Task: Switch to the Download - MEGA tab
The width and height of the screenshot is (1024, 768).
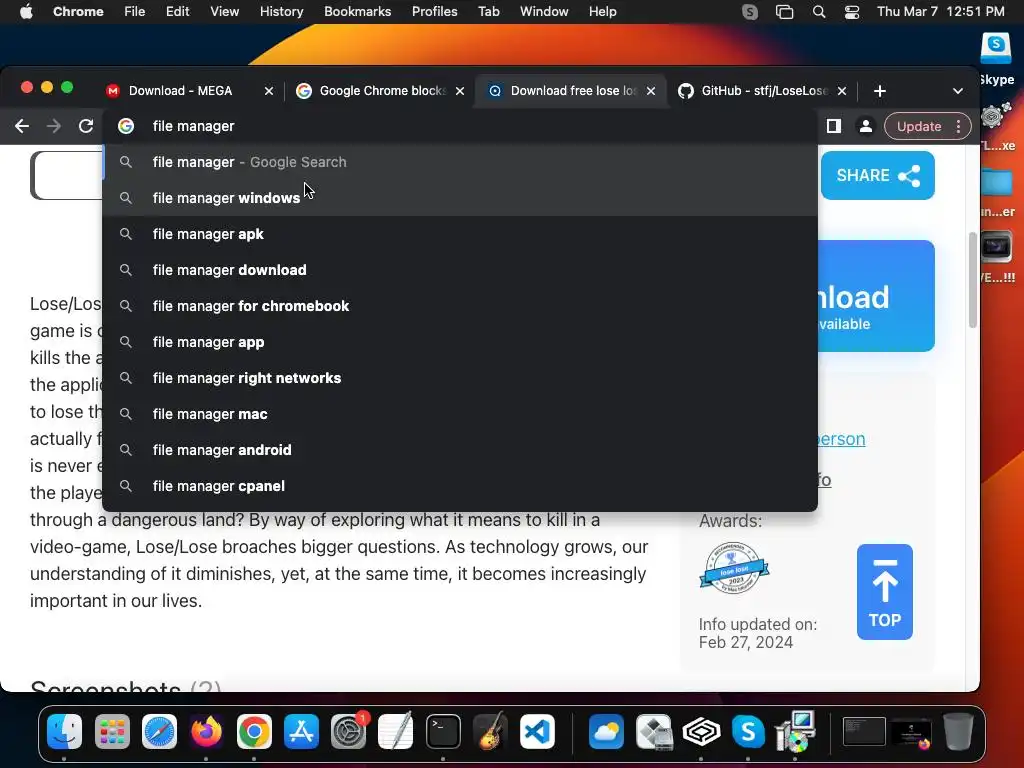Action: [180, 91]
